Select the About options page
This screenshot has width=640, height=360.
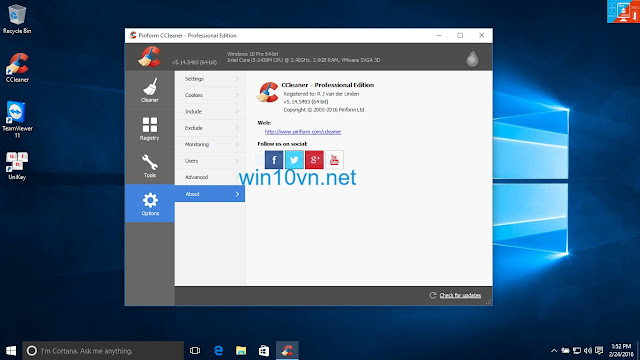coord(210,194)
